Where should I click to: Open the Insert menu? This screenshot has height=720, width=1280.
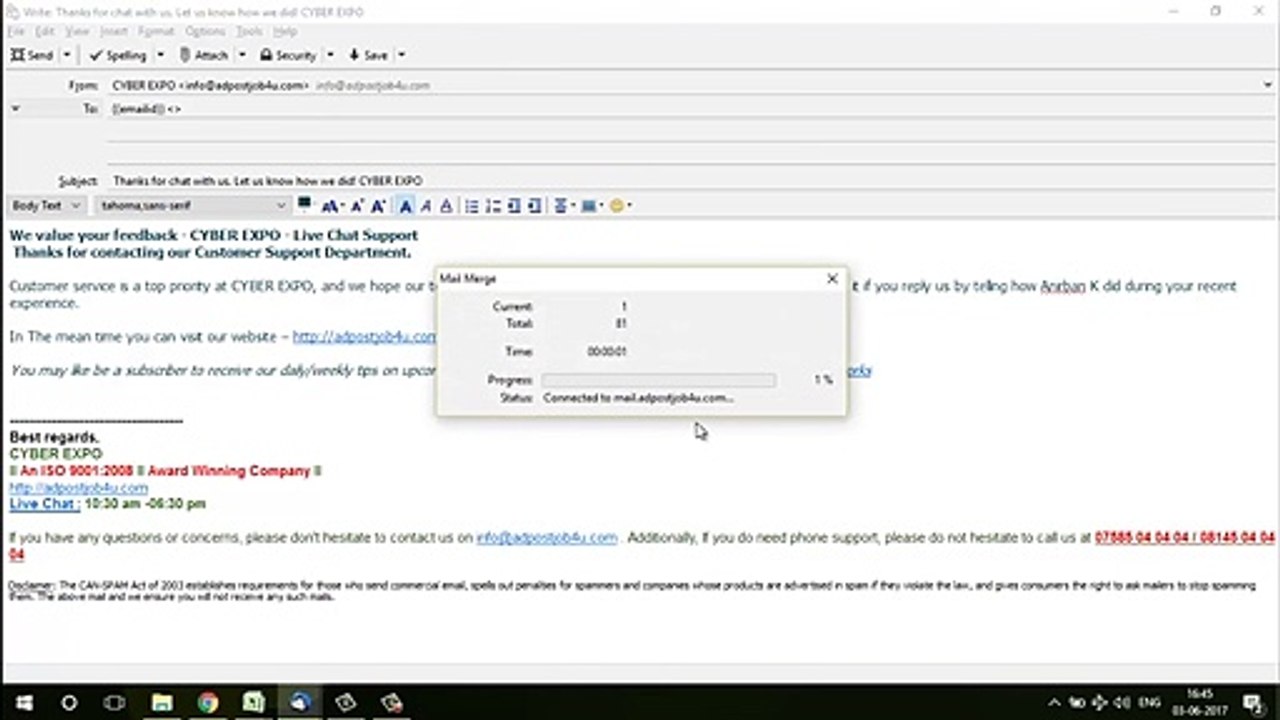(x=113, y=32)
